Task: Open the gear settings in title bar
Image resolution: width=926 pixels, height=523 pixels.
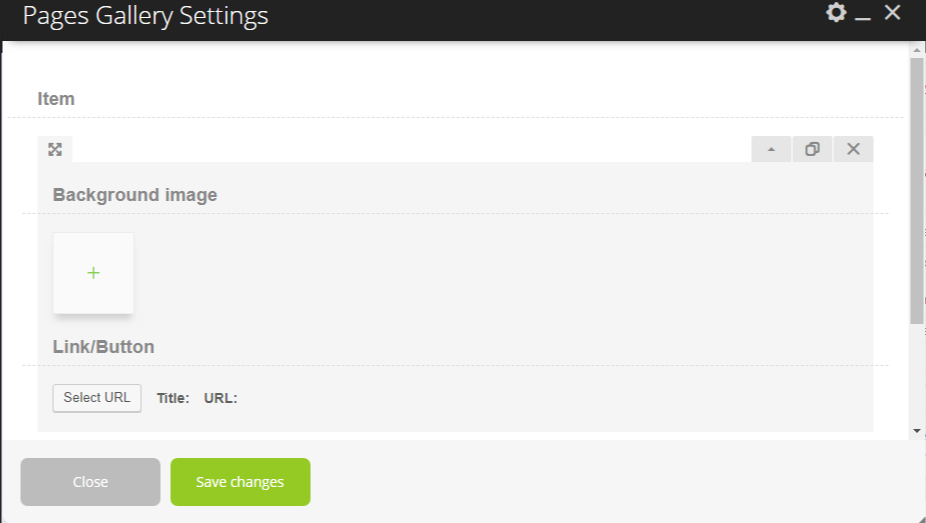Action: coord(836,12)
